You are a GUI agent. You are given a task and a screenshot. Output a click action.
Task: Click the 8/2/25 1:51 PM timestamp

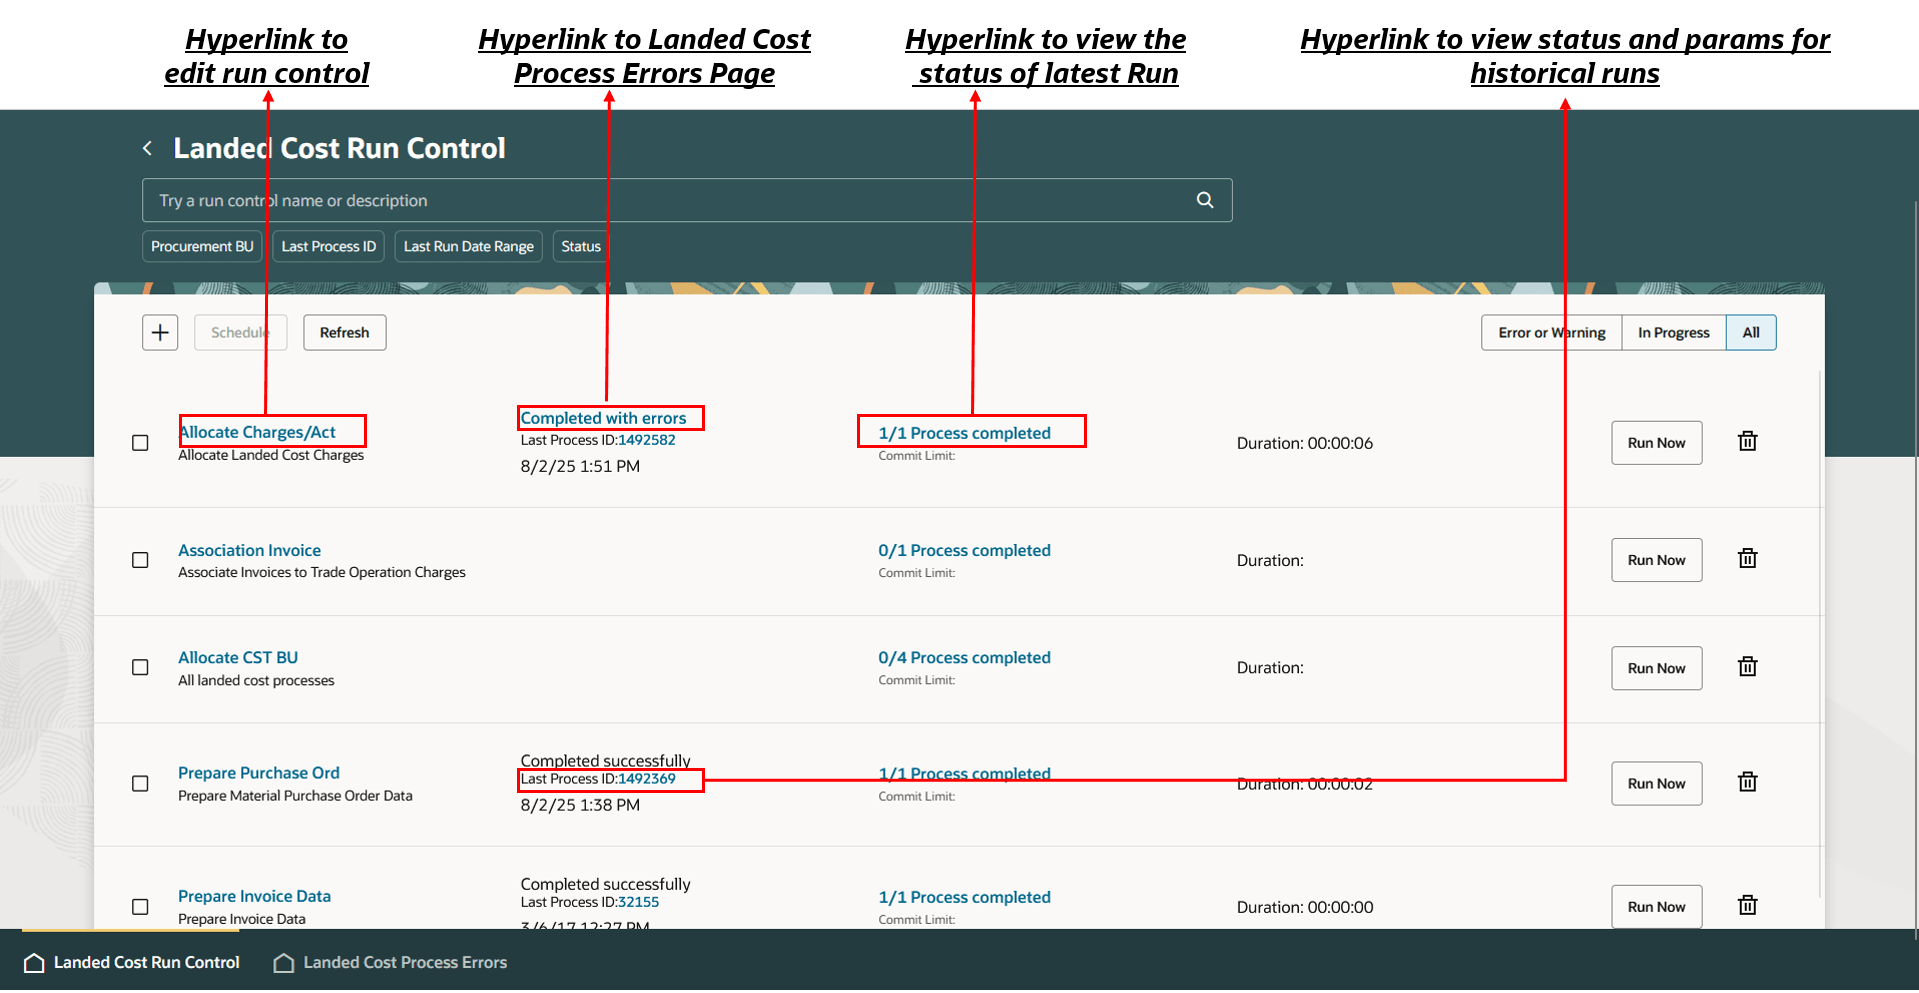[580, 466]
